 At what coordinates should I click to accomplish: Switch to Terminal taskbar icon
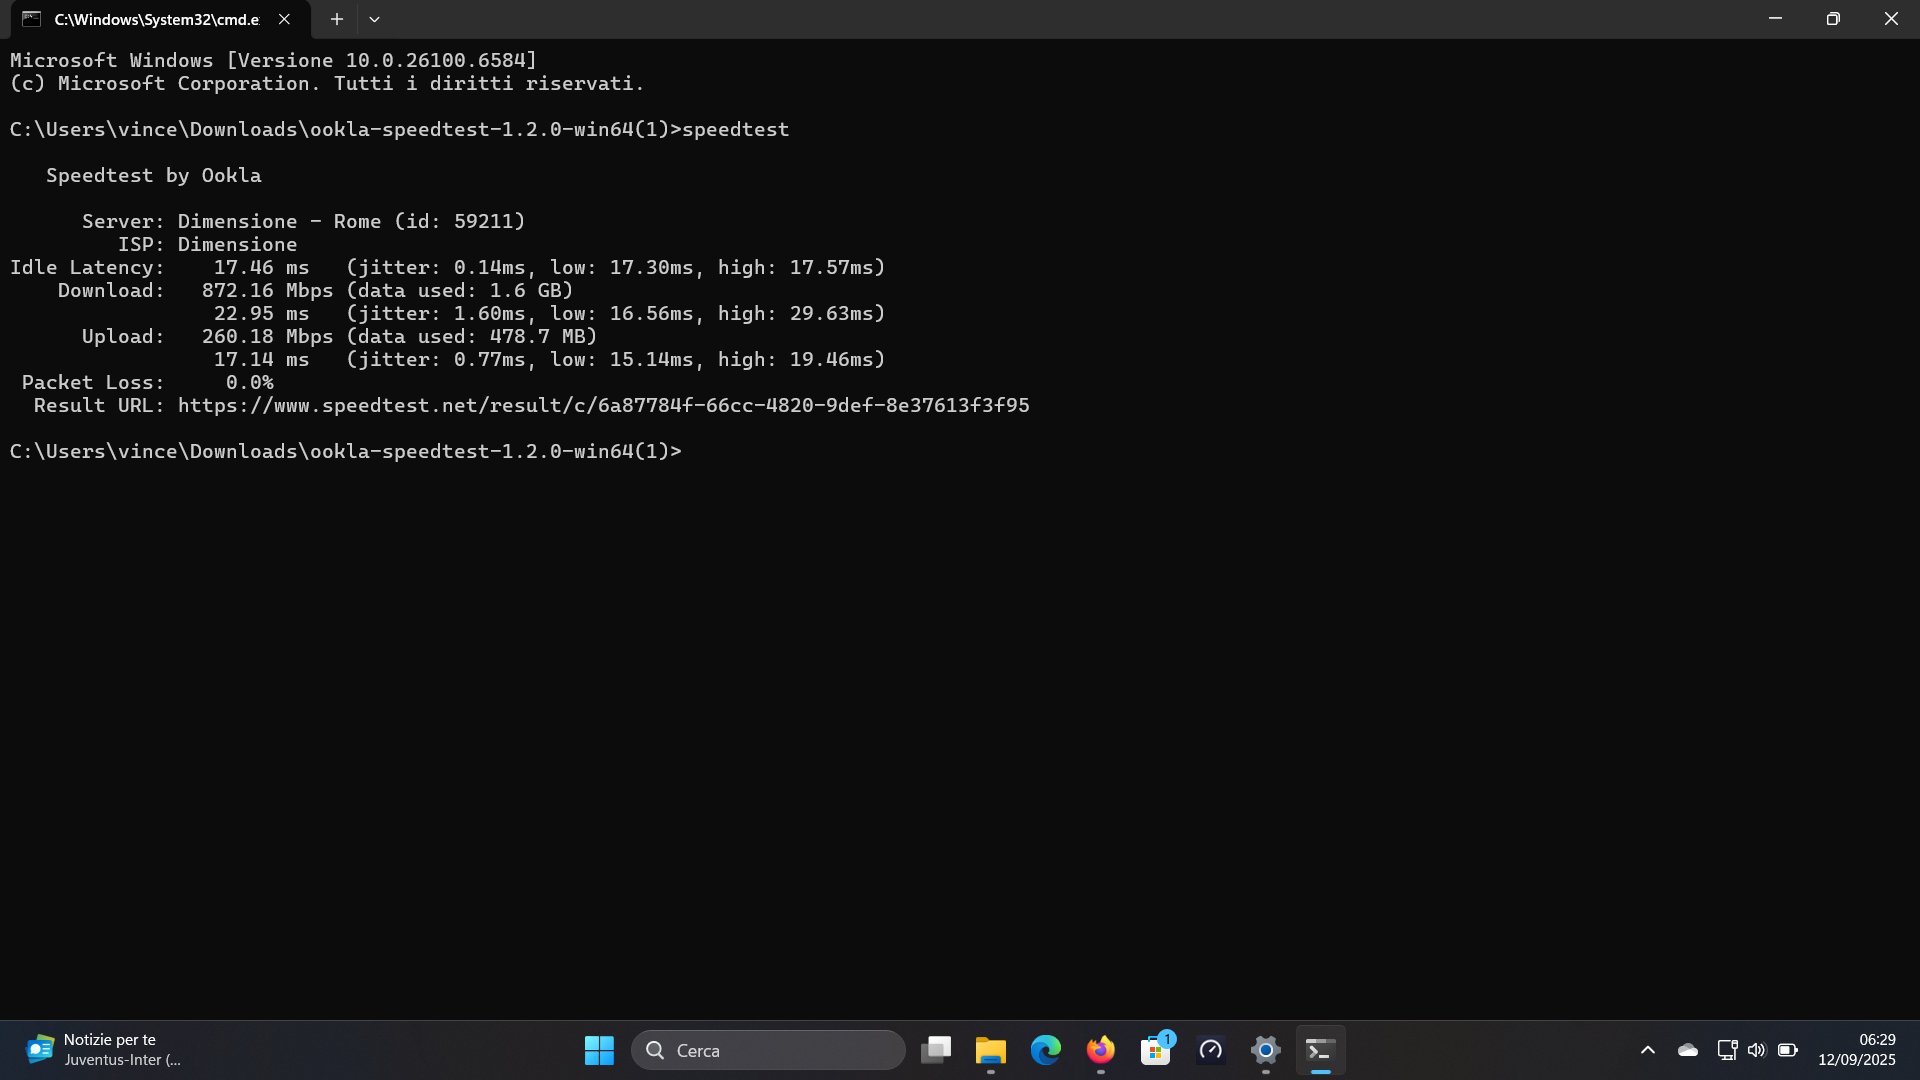pos(1320,1050)
